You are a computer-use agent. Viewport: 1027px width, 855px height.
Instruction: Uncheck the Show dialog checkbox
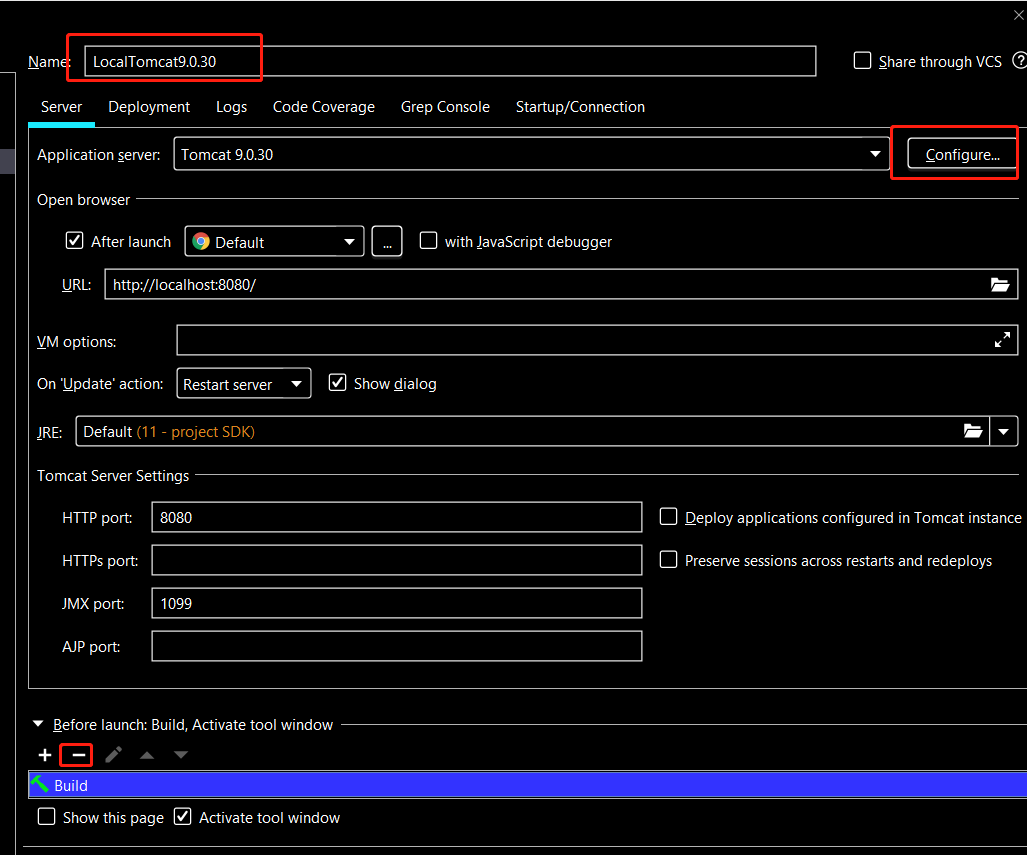tap(337, 383)
